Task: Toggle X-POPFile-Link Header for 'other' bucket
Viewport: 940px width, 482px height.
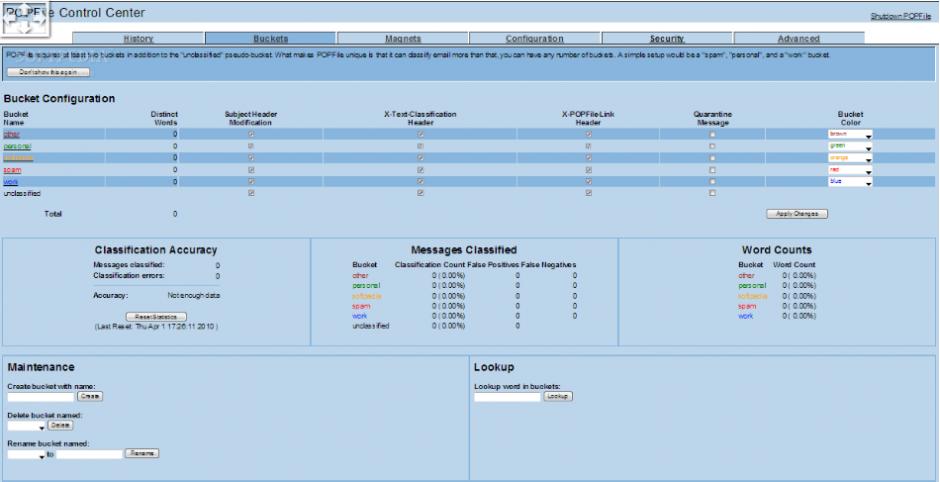Action: [588, 134]
